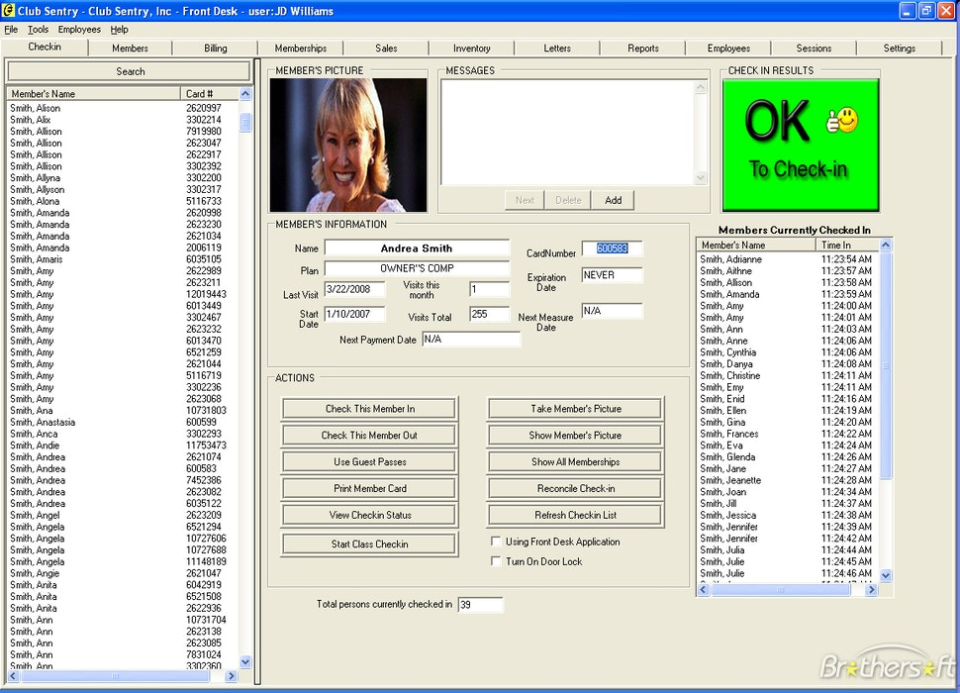
Task: Click Take Member's Picture button
Action: 576,408
